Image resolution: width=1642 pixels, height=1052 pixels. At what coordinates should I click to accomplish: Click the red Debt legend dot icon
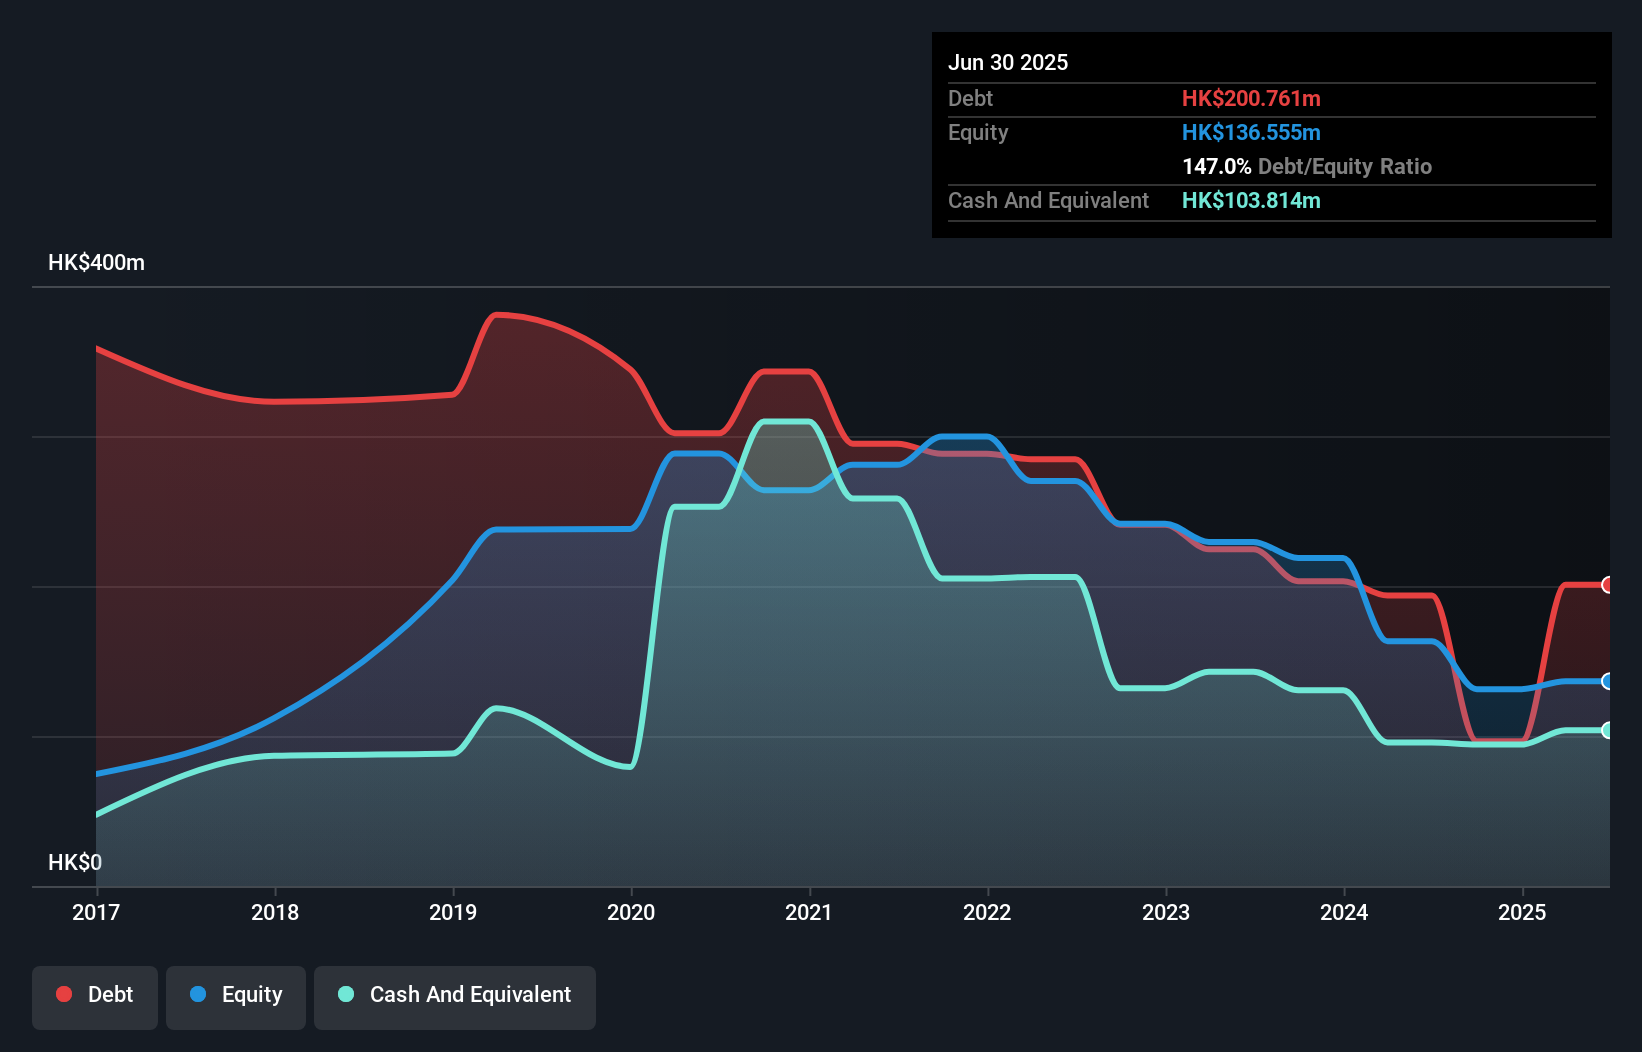pos(63,994)
